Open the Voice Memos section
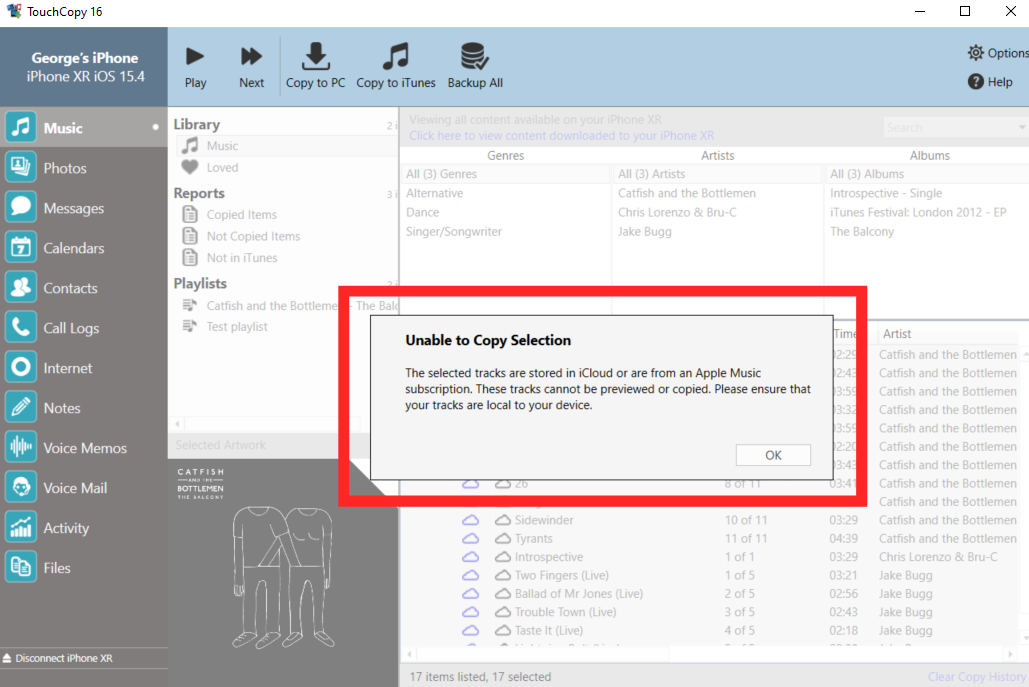 tap(83, 448)
